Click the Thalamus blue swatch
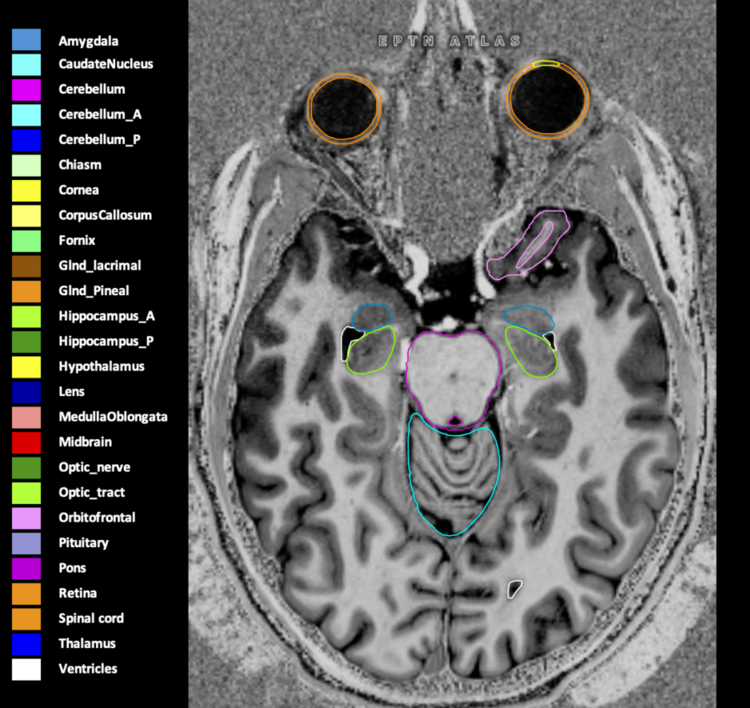The image size is (750, 708). (x=26, y=644)
